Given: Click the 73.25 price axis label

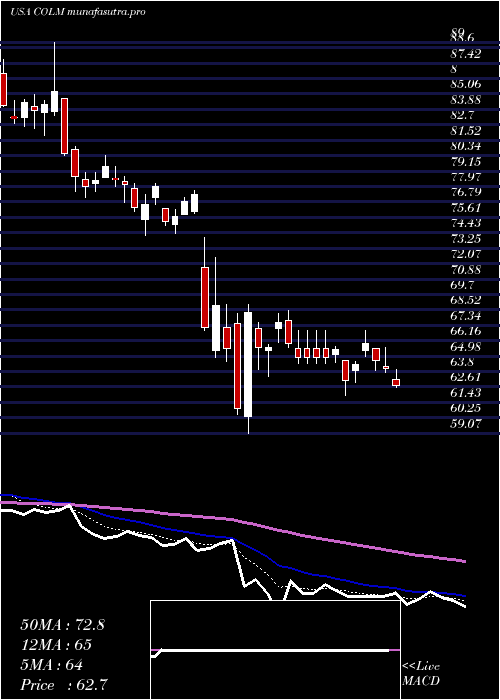Looking at the screenshot, I should point(466,238).
